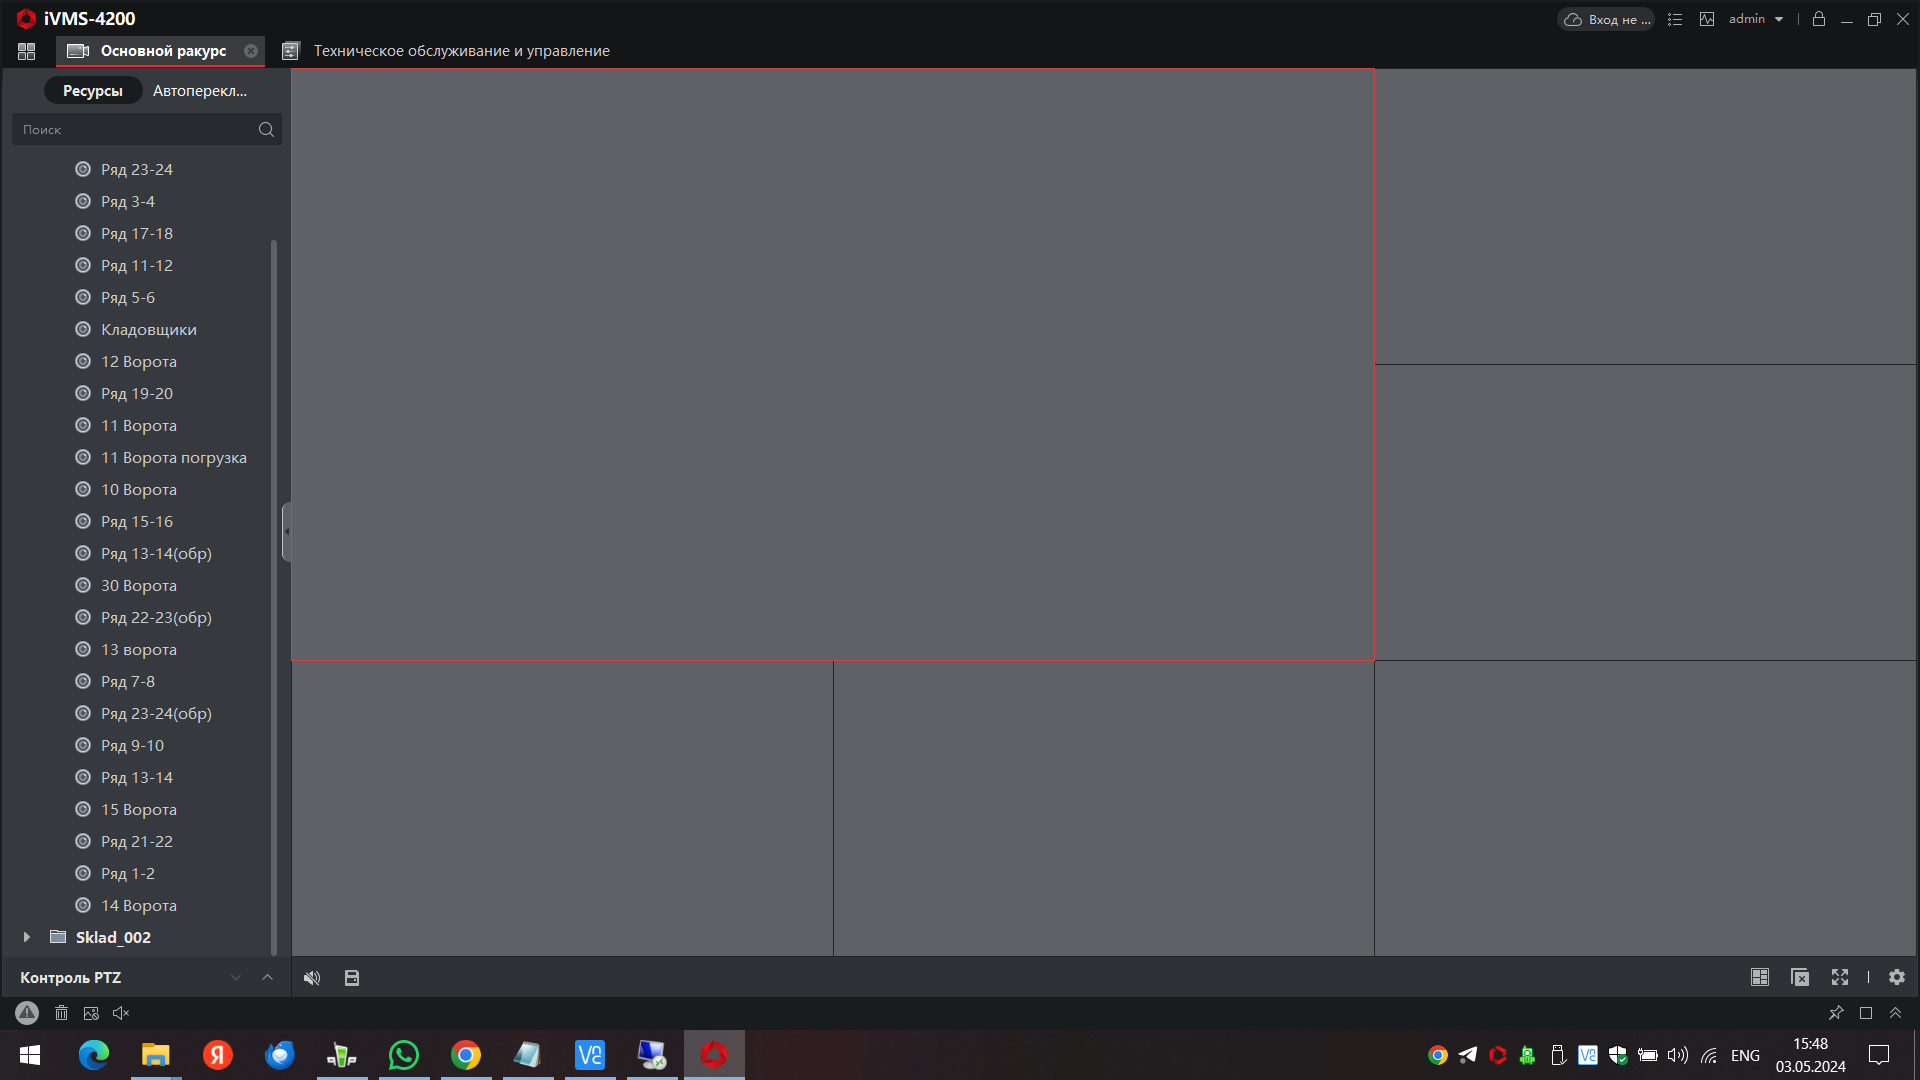
Task: Open Windows notification center
Action: (x=1879, y=1055)
